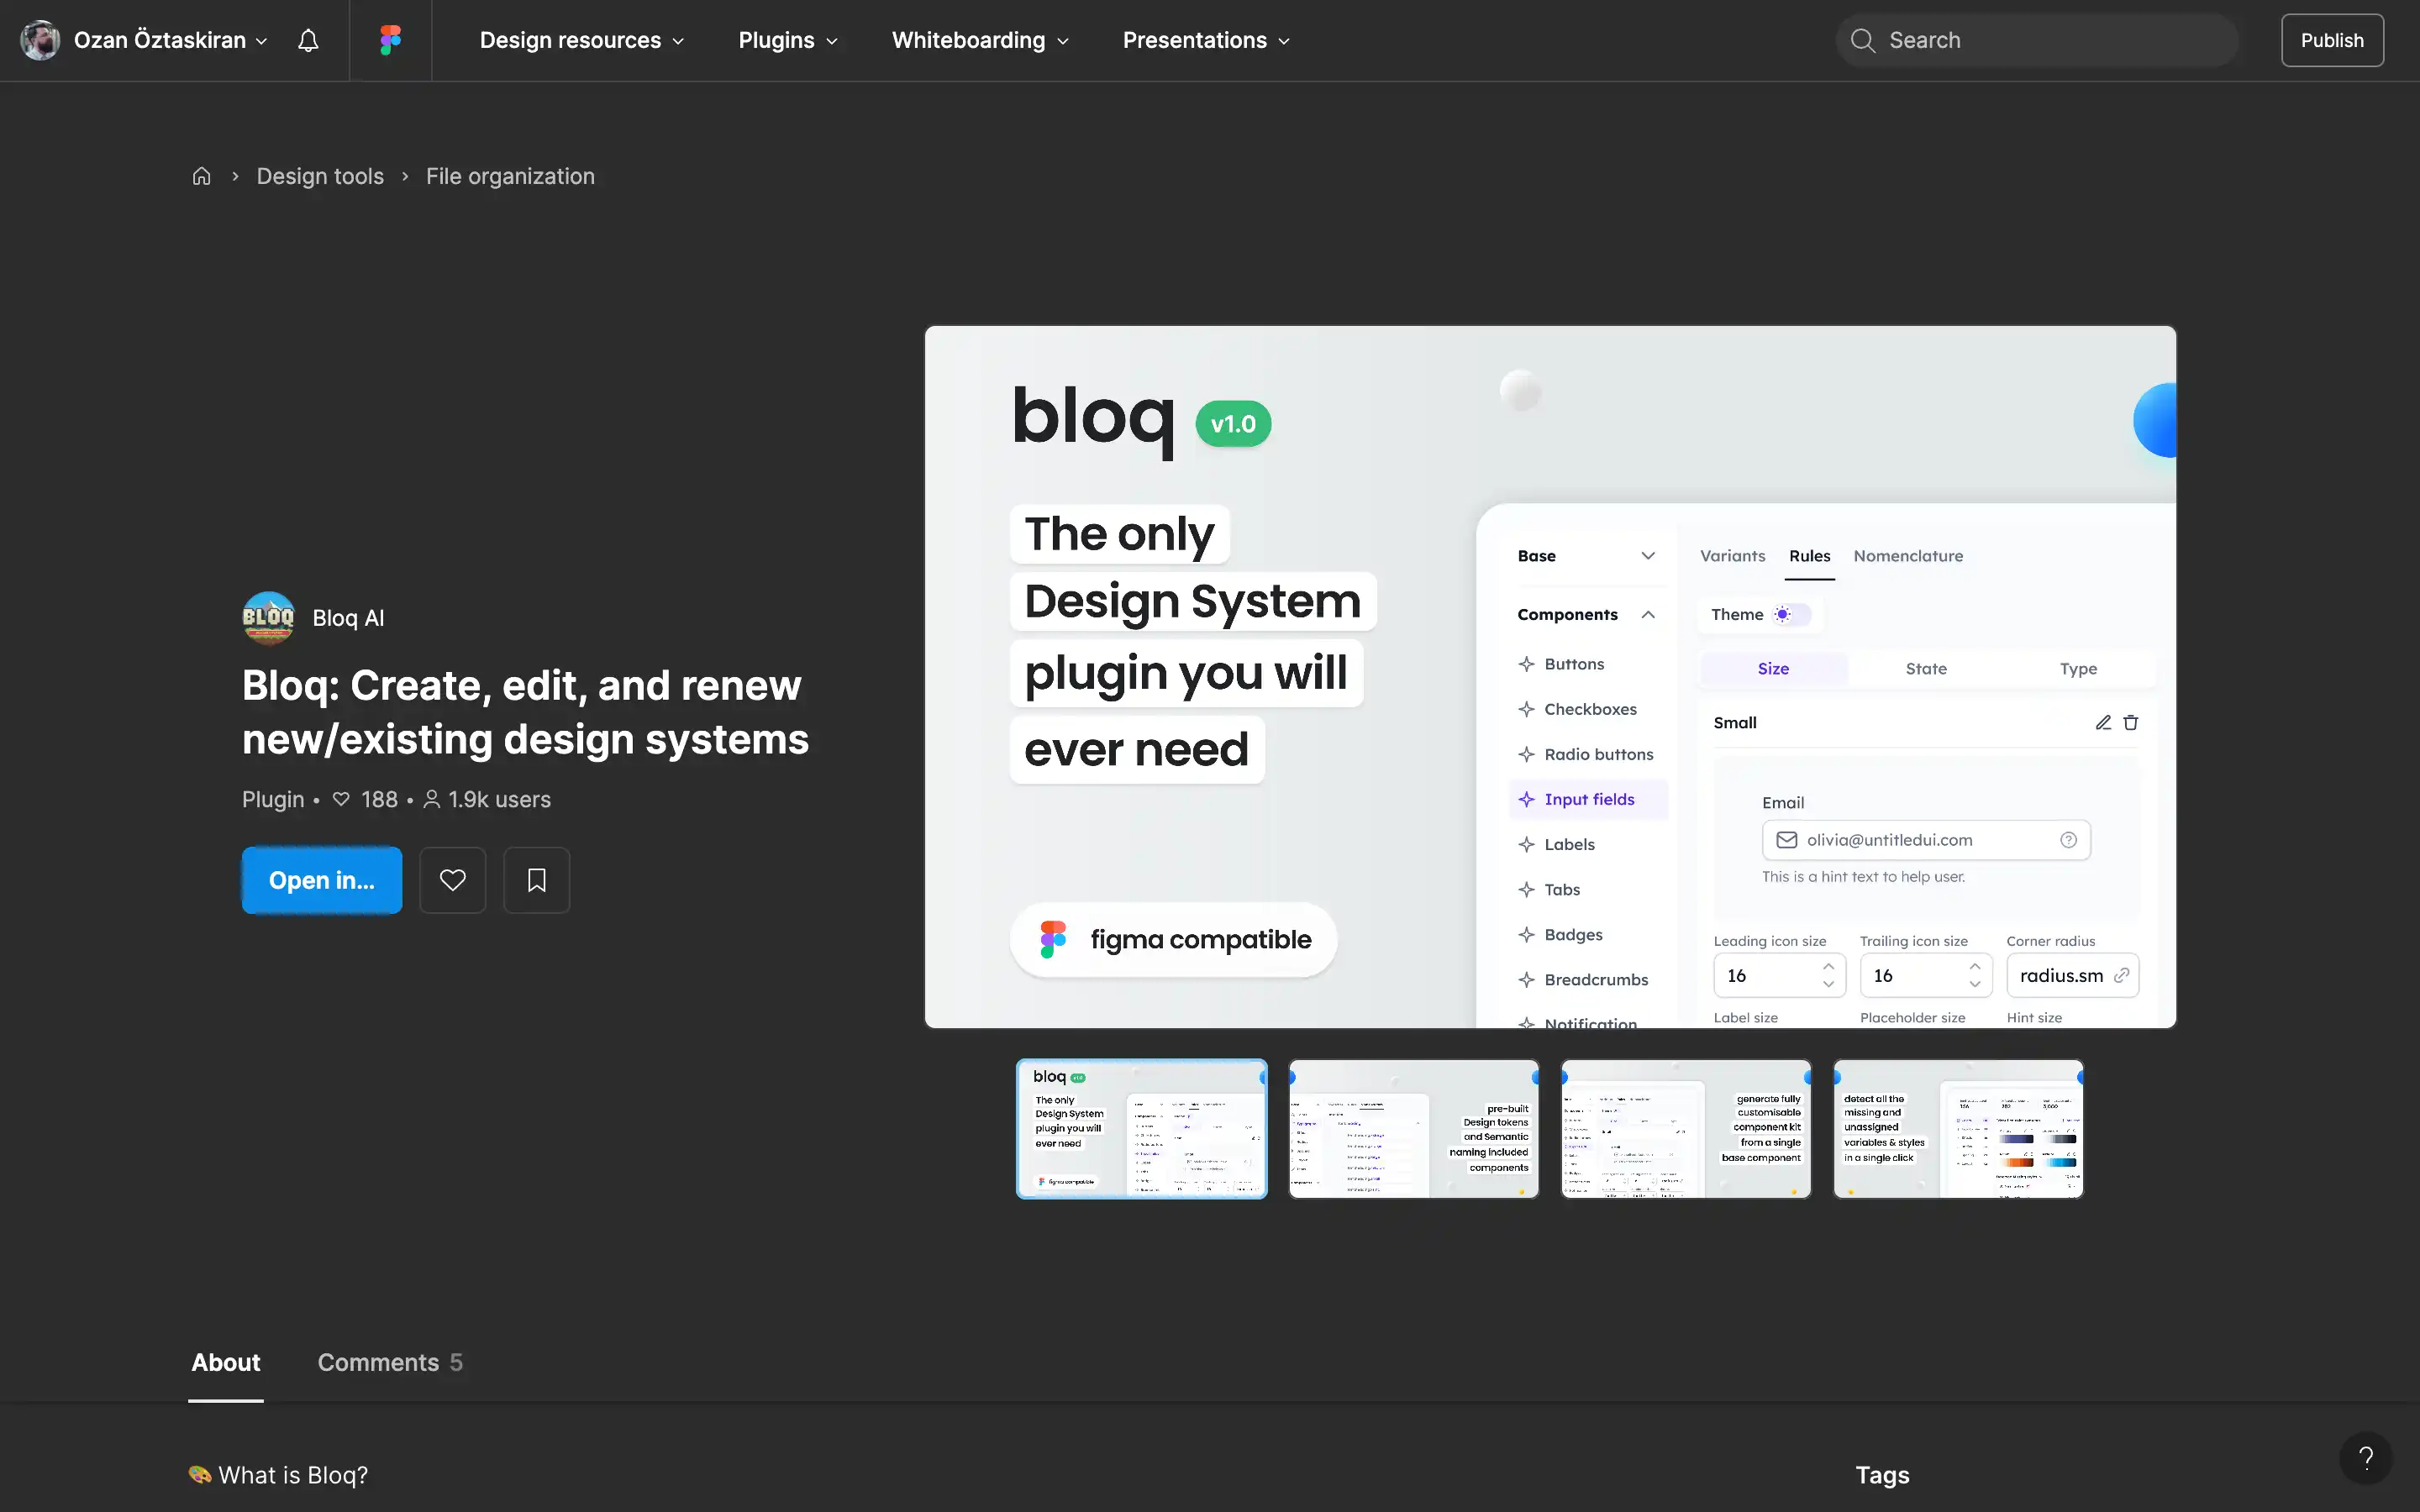Click the 1.9k users person icon
Image resolution: width=2420 pixels, height=1512 pixels.
click(x=432, y=799)
